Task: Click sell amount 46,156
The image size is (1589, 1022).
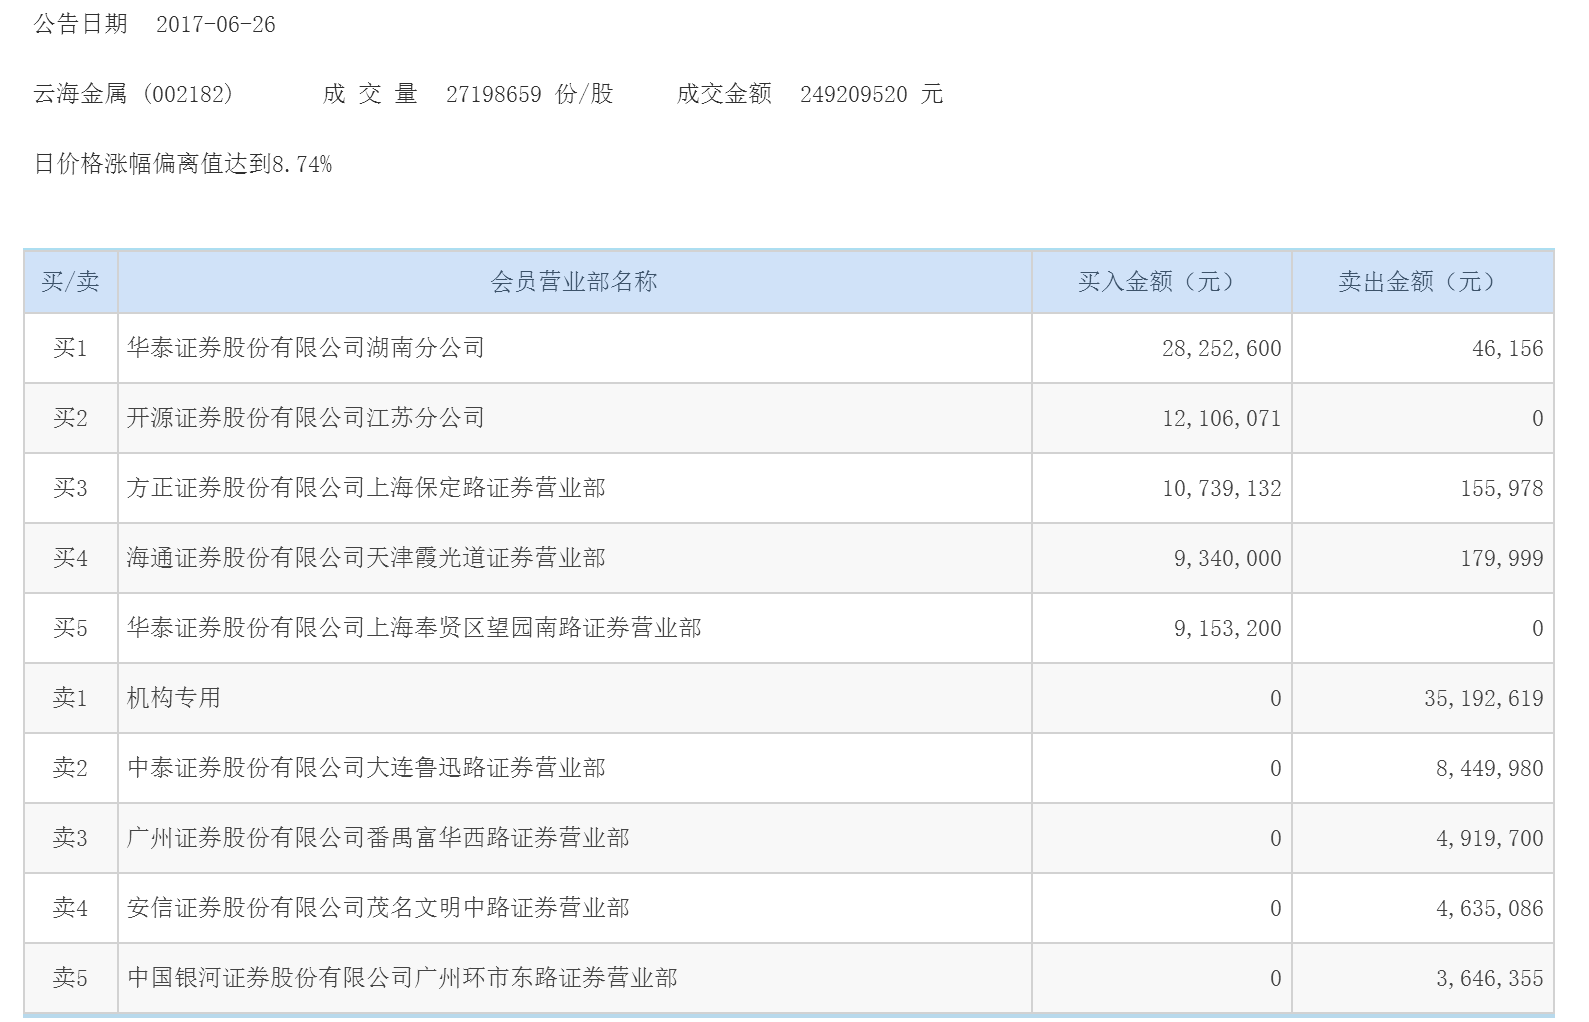Action: coord(1507,349)
